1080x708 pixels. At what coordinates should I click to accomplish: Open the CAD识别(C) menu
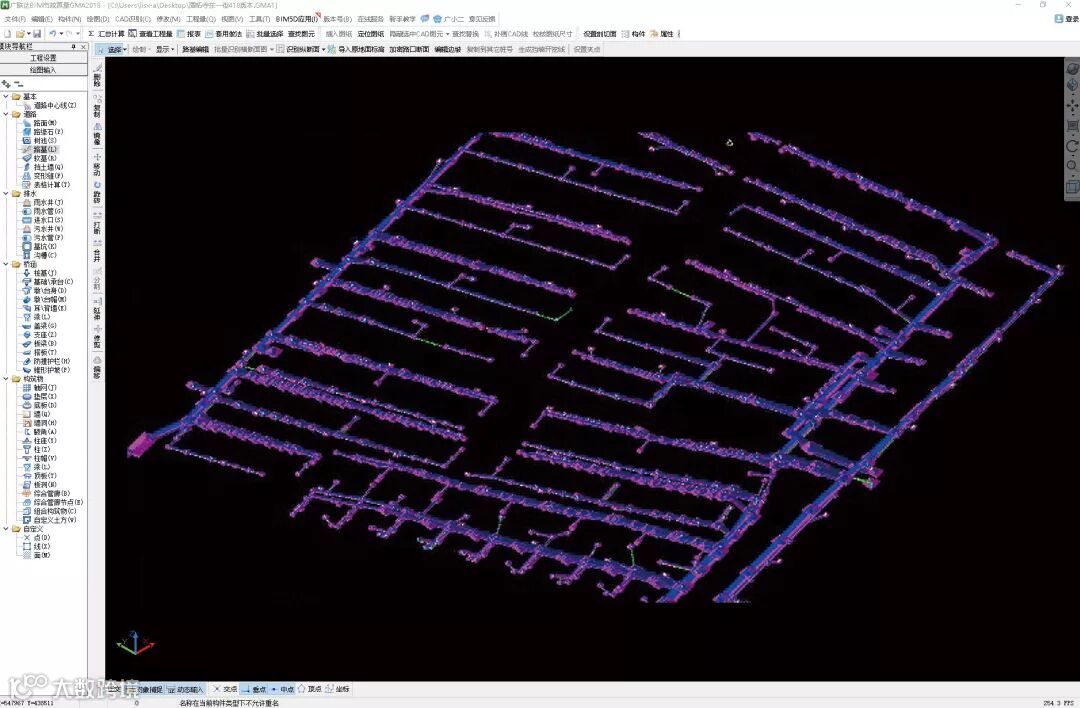coord(133,19)
